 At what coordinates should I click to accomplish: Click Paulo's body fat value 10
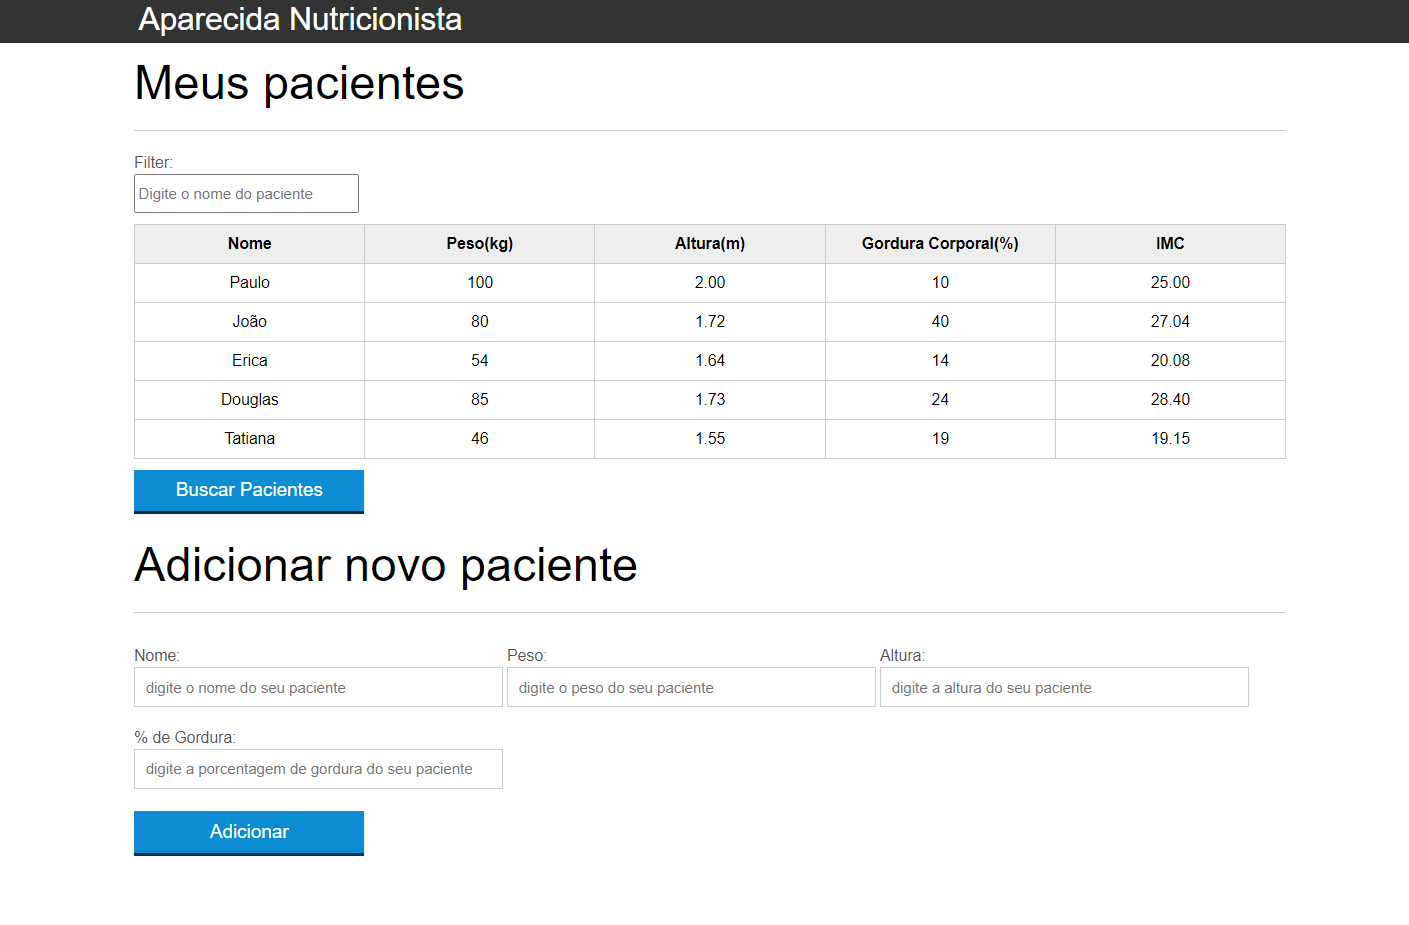pyautogui.click(x=940, y=283)
